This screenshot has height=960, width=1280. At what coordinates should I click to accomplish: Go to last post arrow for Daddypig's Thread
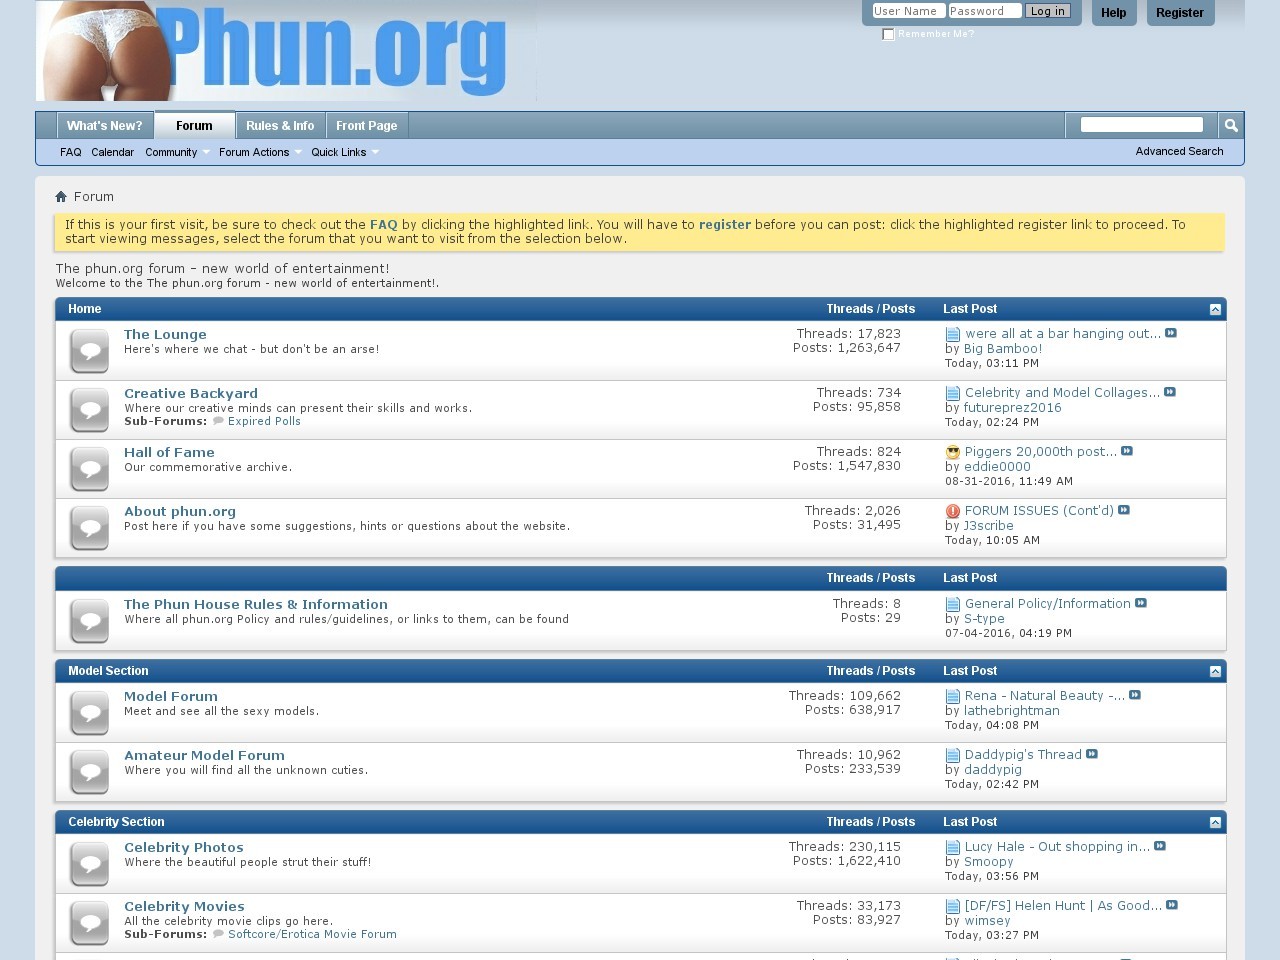pos(1092,754)
